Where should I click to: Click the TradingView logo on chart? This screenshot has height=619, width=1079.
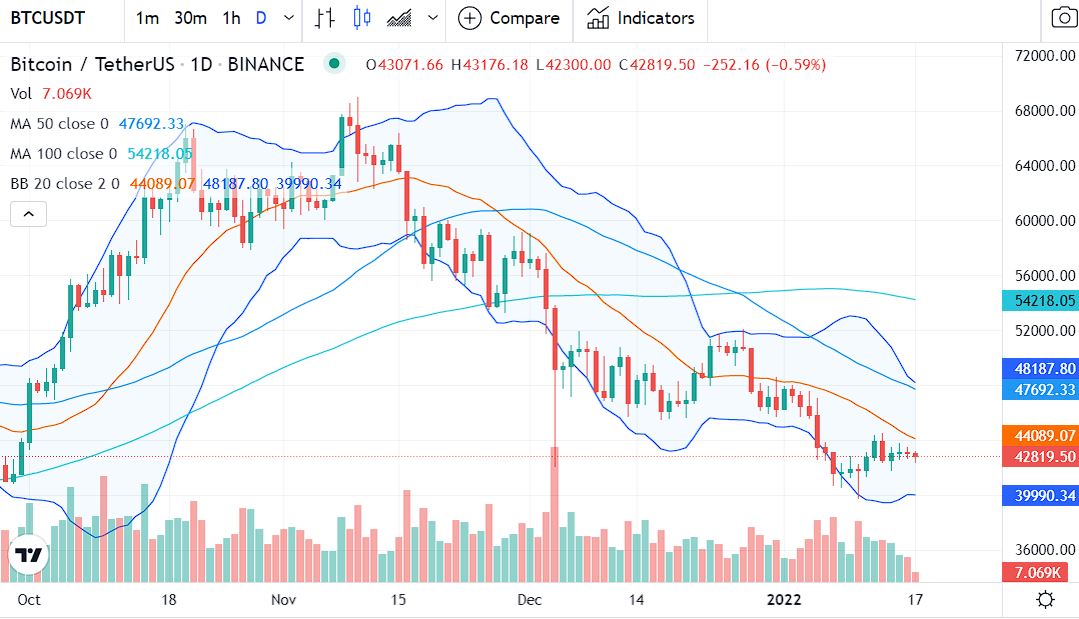click(x=27, y=556)
